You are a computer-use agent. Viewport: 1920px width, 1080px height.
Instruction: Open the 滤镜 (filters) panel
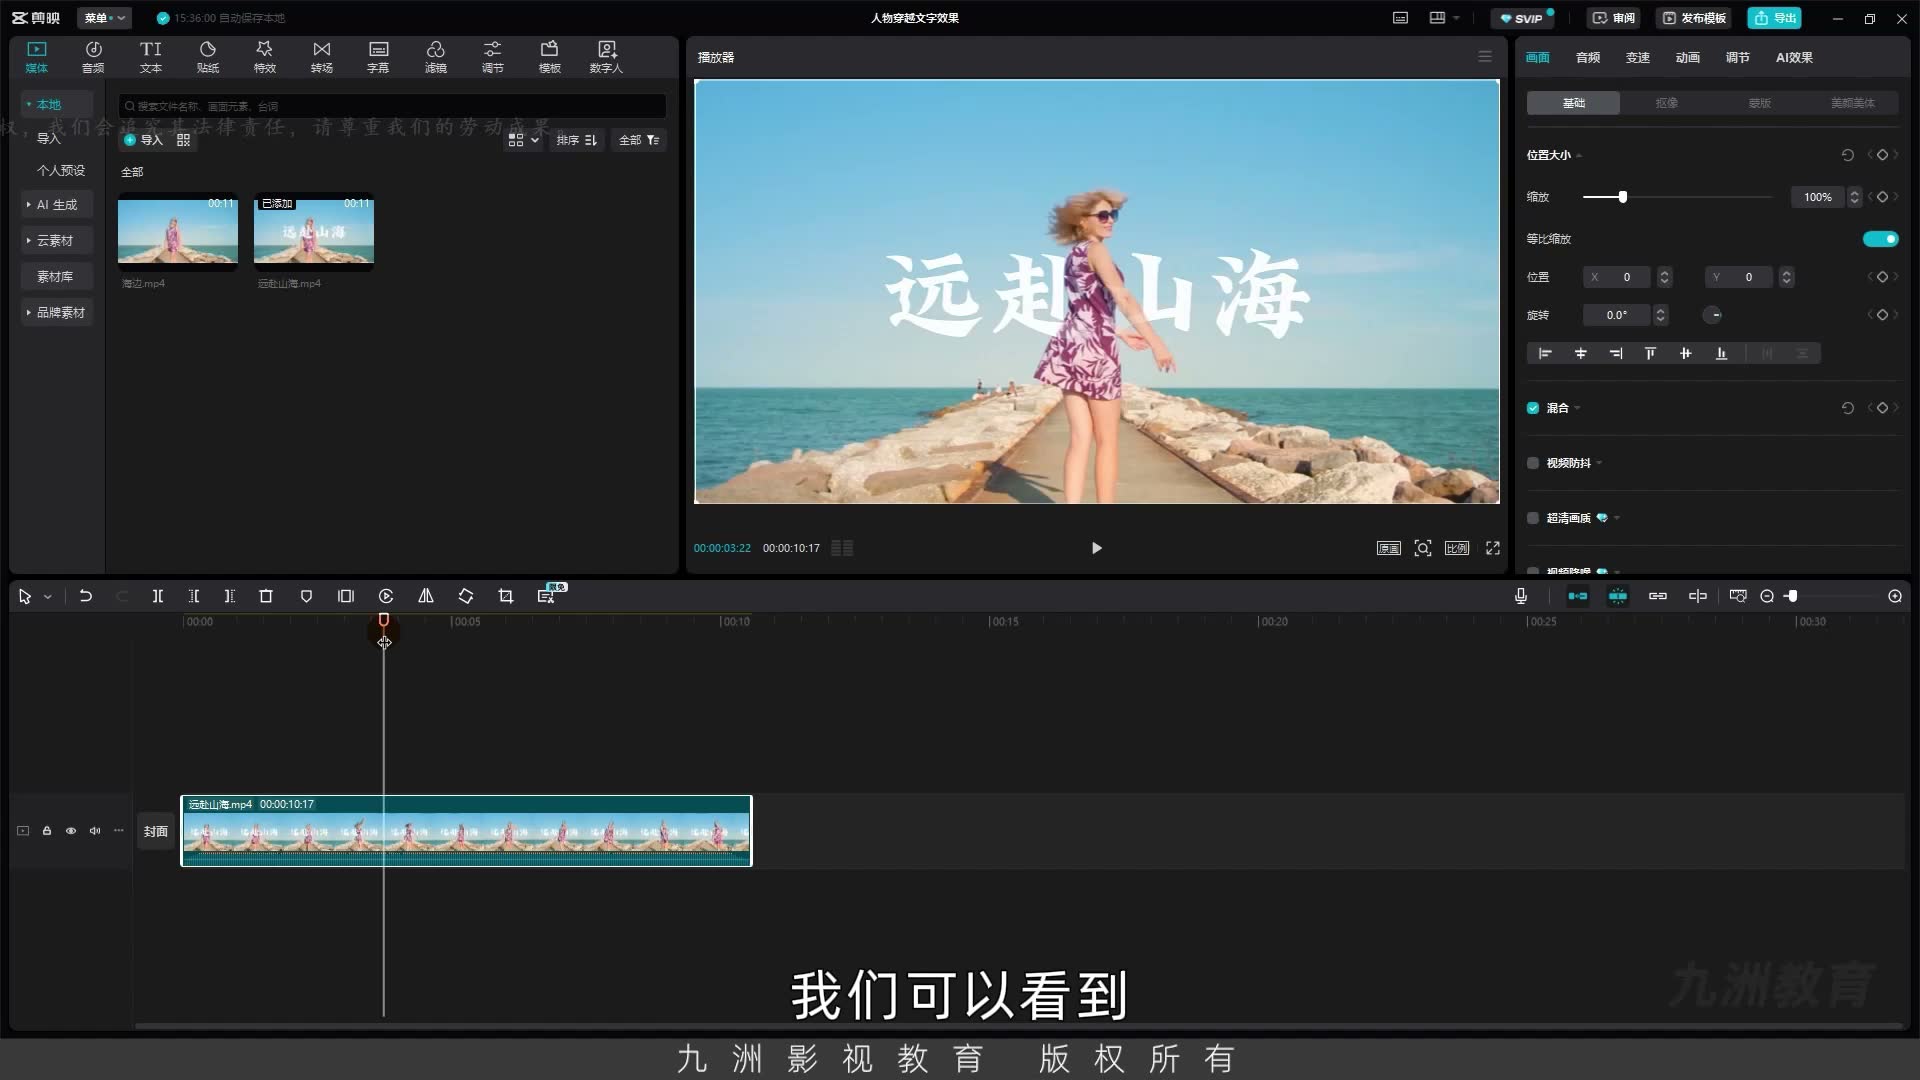point(435,57)
